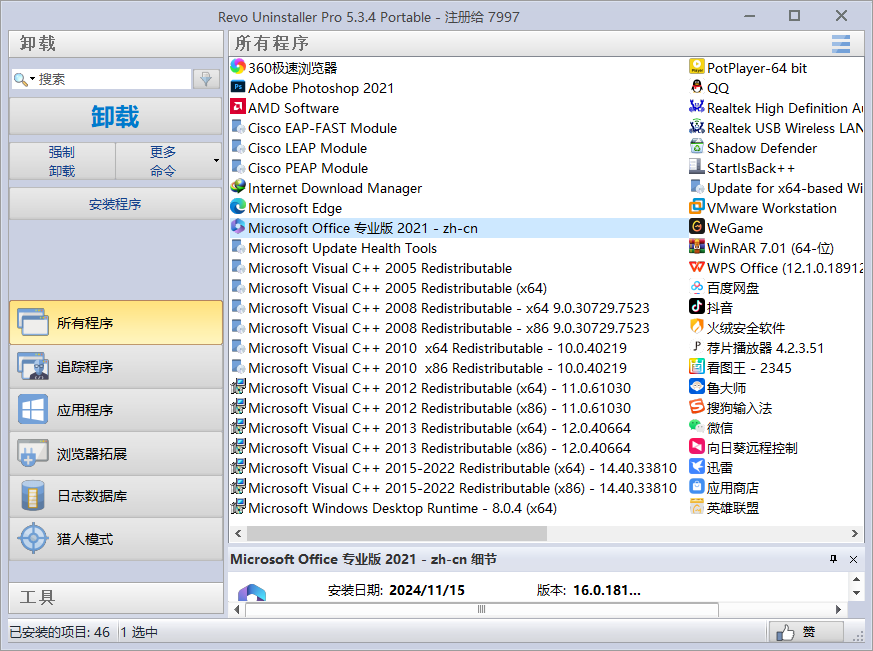Click the AMD Software icon
Image resolution: width=873 pixels, height=651 pixels.
(238, 107)
